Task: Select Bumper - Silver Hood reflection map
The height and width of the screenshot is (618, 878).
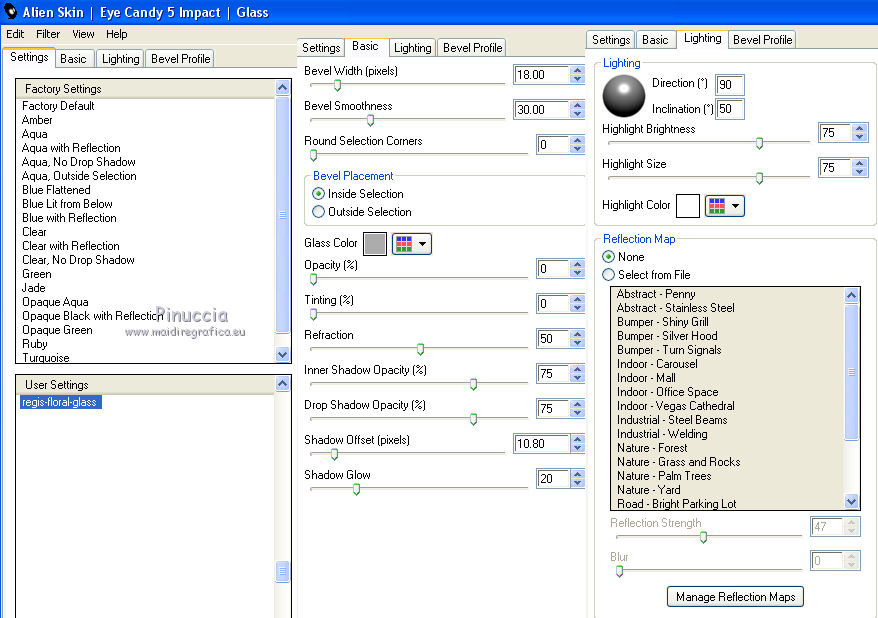Action: tap(667, 336)
